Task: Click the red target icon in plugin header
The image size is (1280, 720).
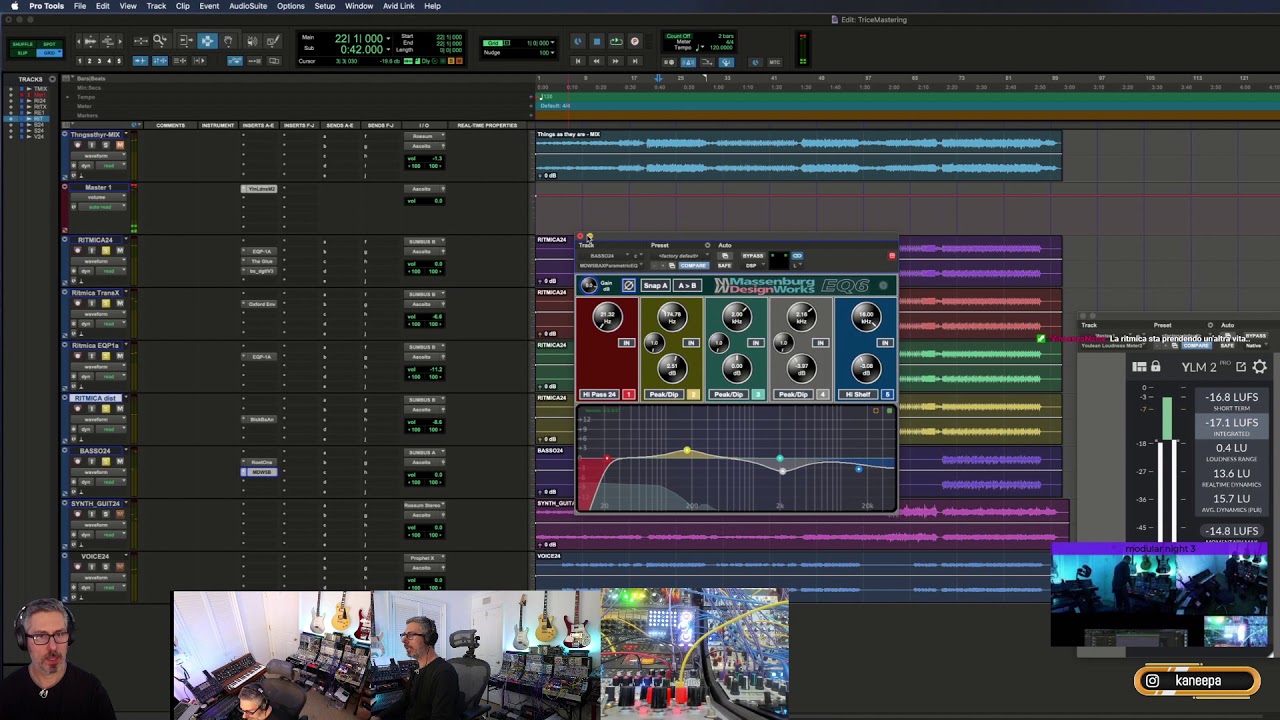Action: click(892, 256)
